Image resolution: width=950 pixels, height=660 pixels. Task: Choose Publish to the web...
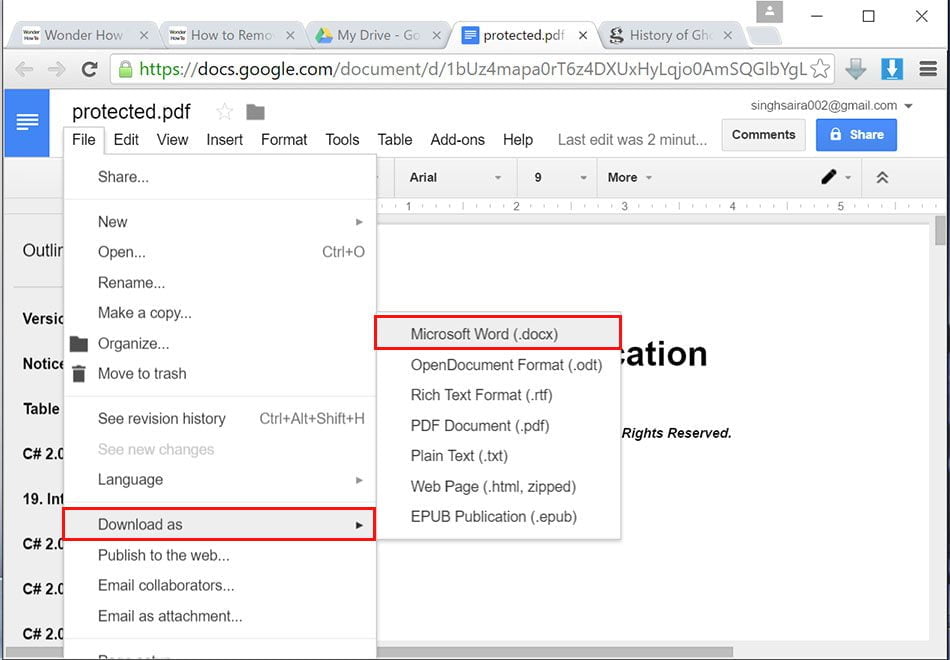(220, 555)
